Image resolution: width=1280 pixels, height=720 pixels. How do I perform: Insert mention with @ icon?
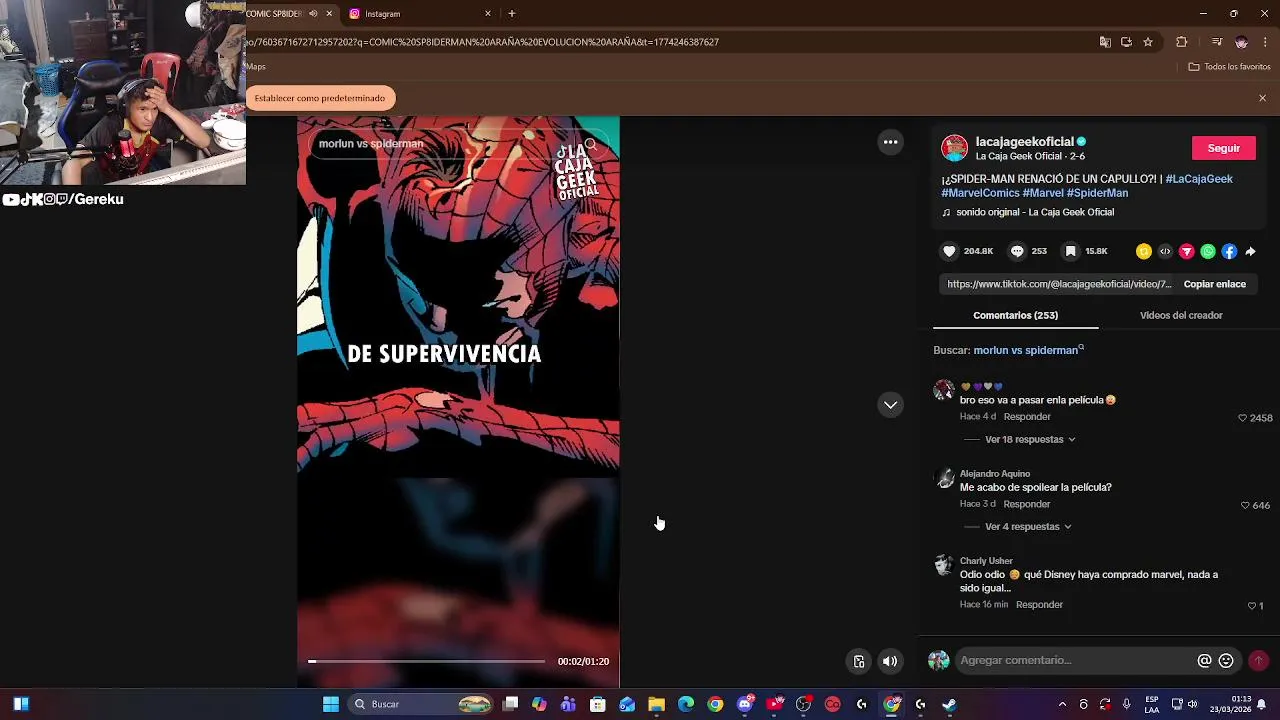1204,661
